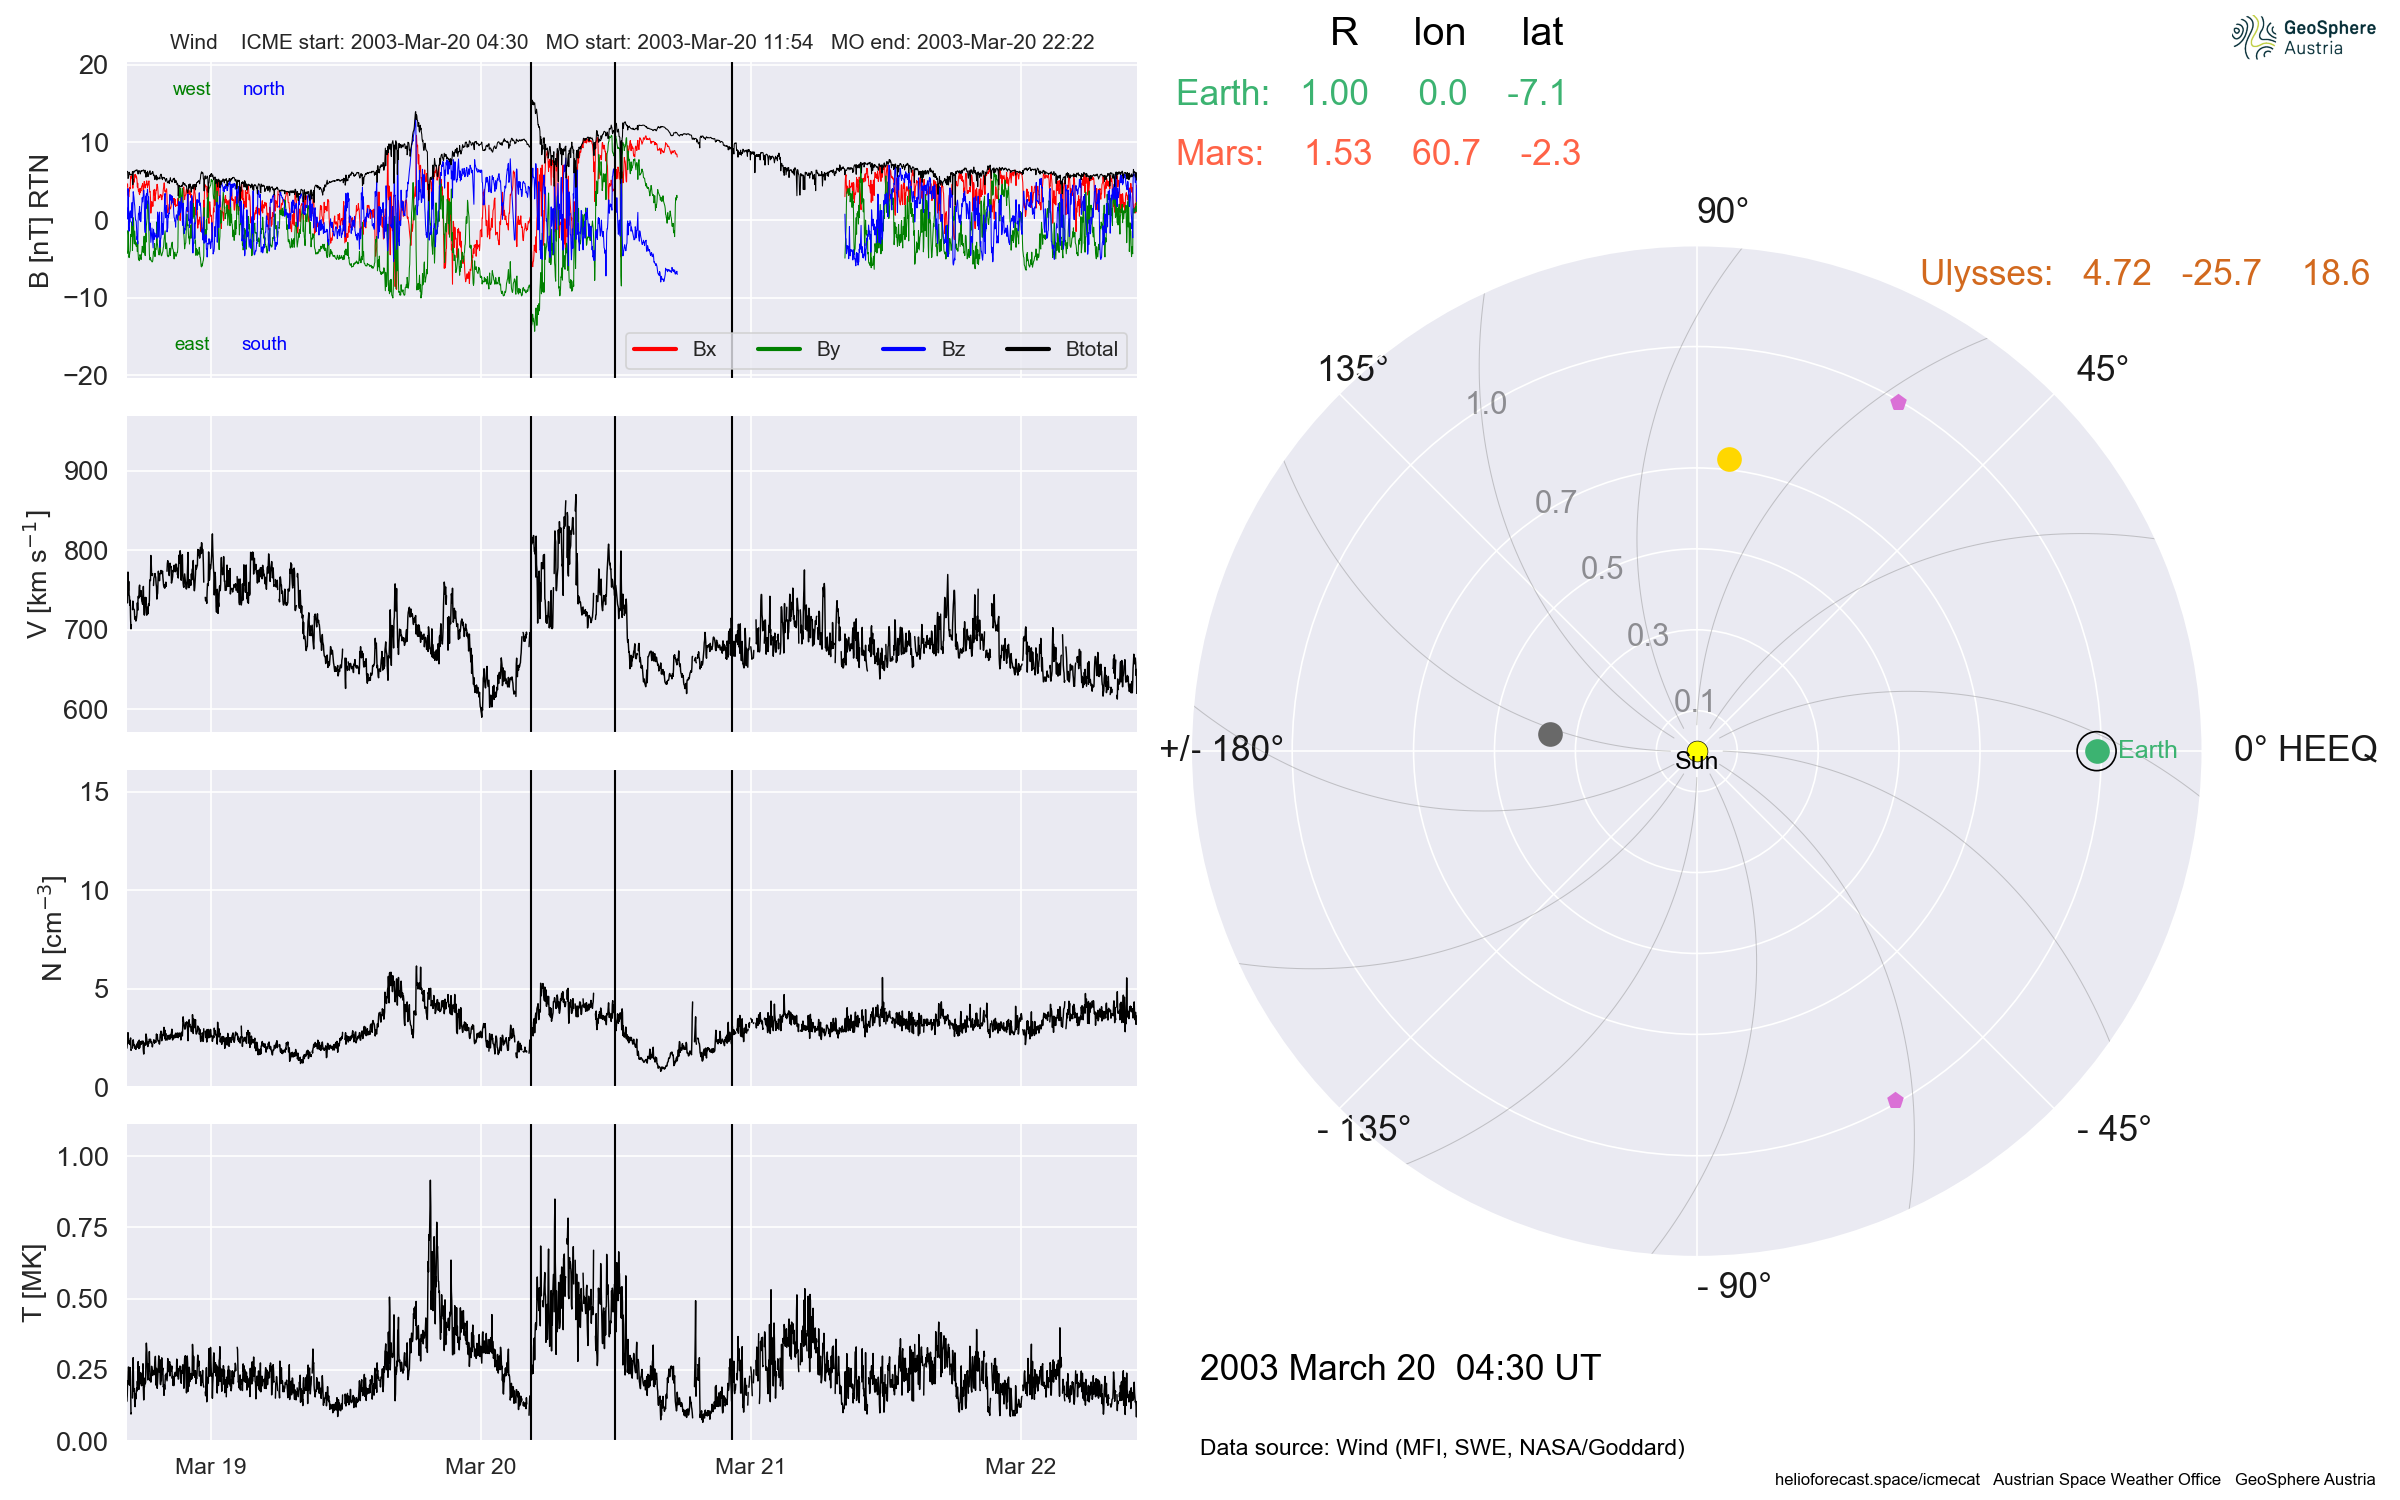Click the 'Mar 22' x-axis tick label

[x=1020, y=1466]
